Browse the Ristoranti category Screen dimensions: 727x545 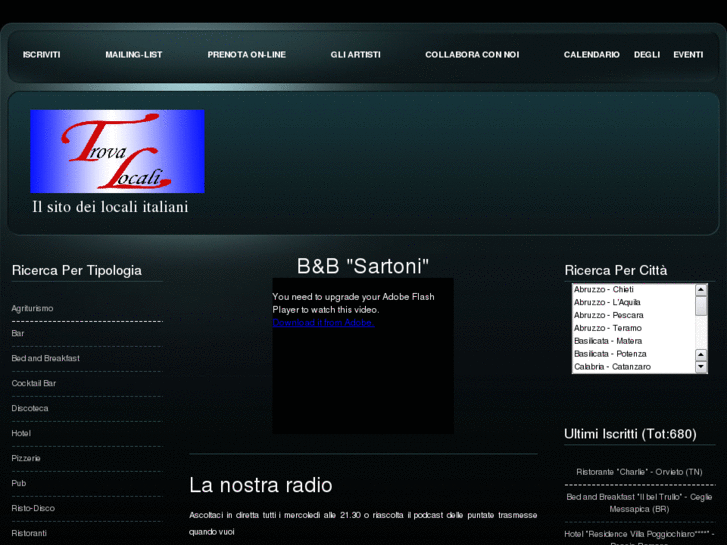tap(29, 533)
